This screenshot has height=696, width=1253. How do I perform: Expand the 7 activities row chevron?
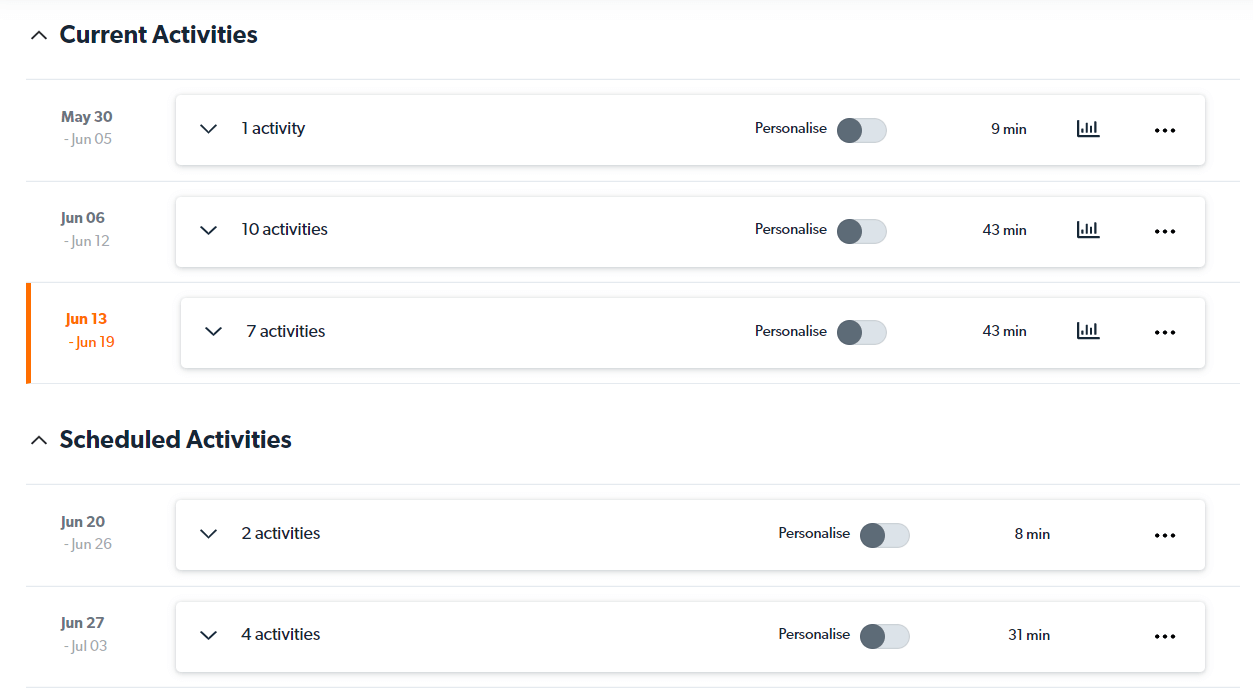tap(213, 331)
